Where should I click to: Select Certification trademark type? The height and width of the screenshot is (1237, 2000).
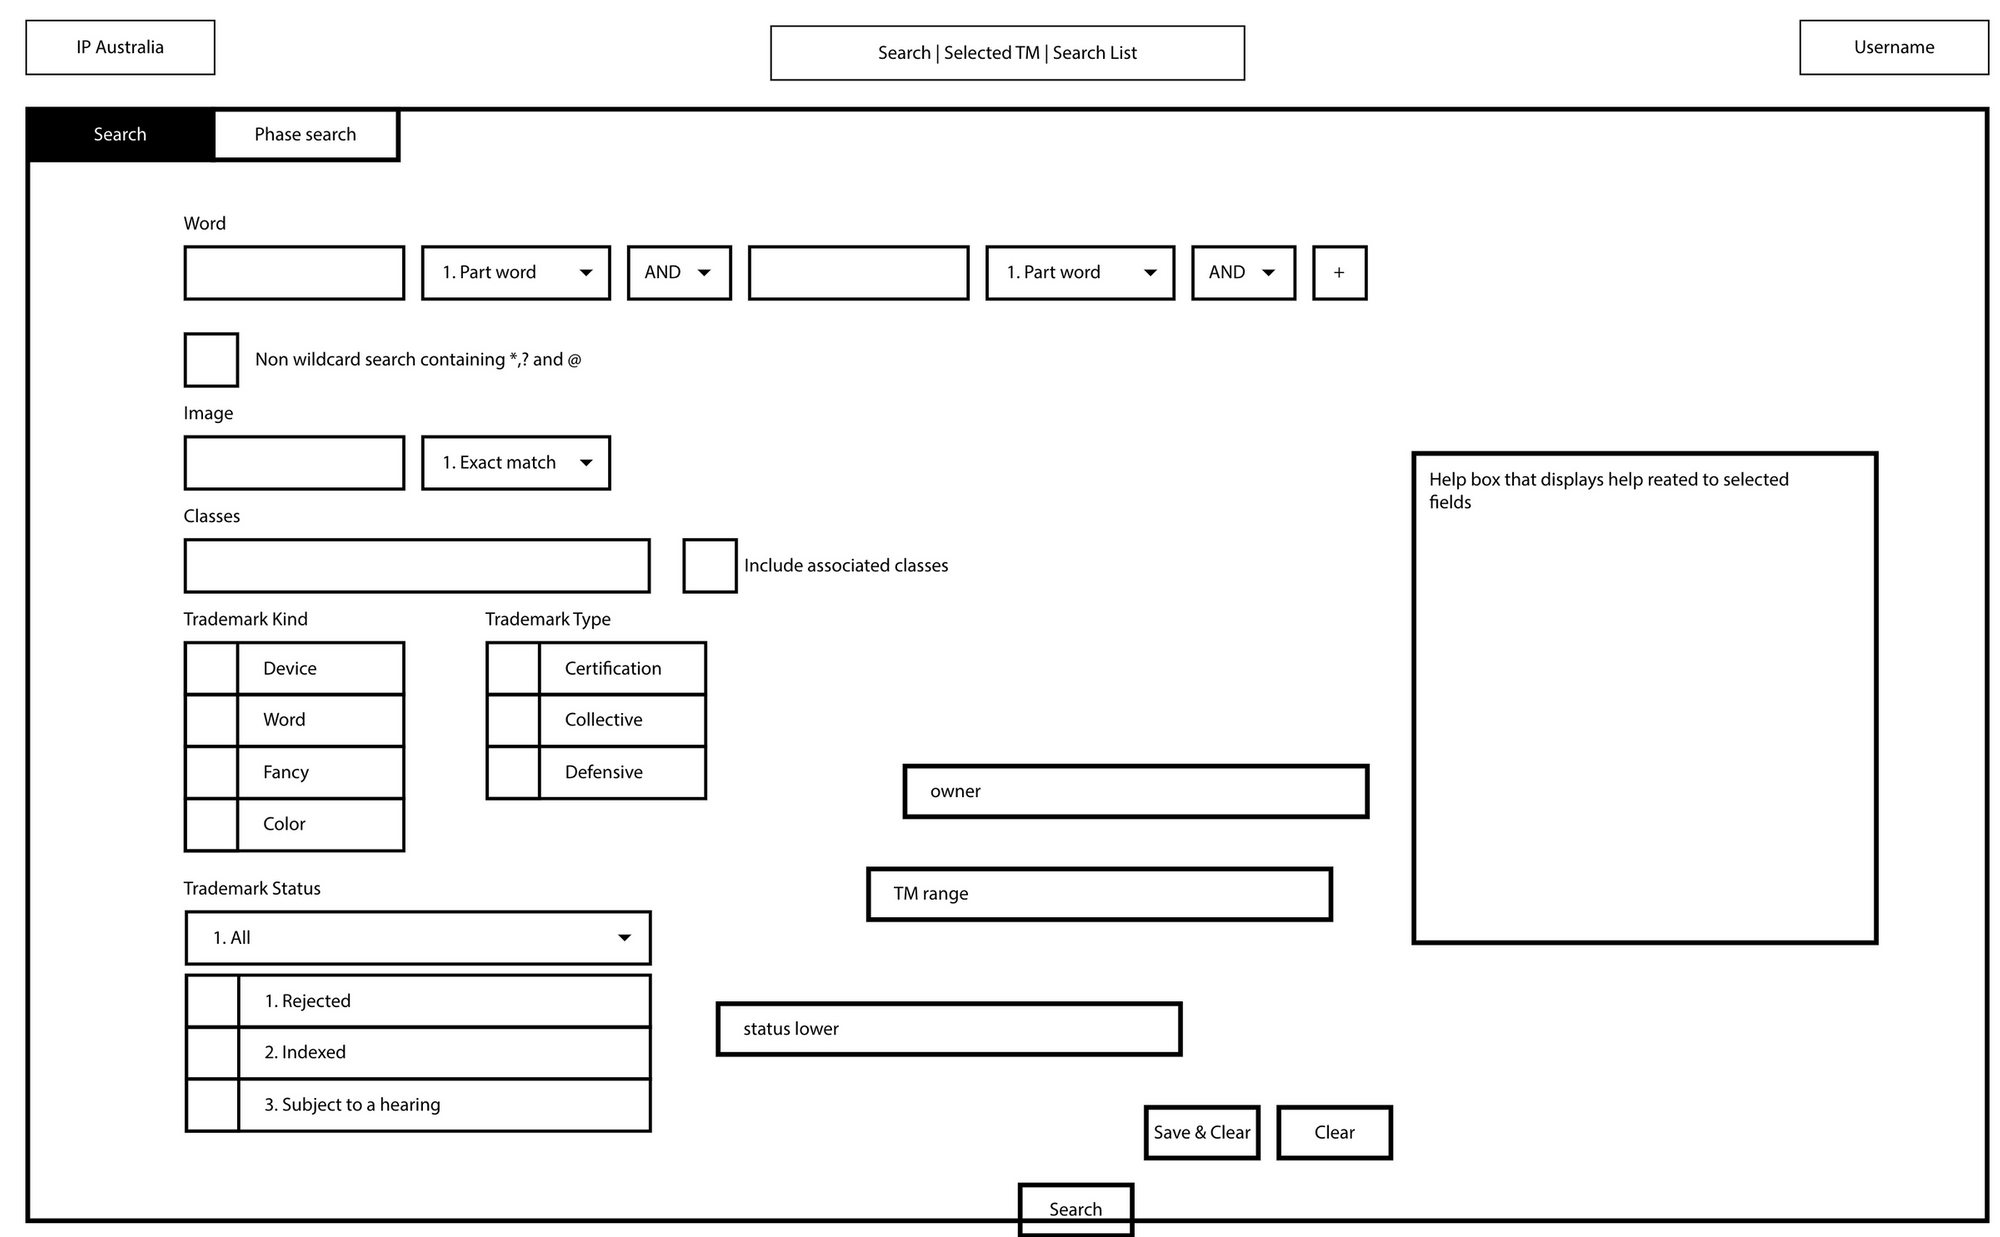(x=500, y=683)
